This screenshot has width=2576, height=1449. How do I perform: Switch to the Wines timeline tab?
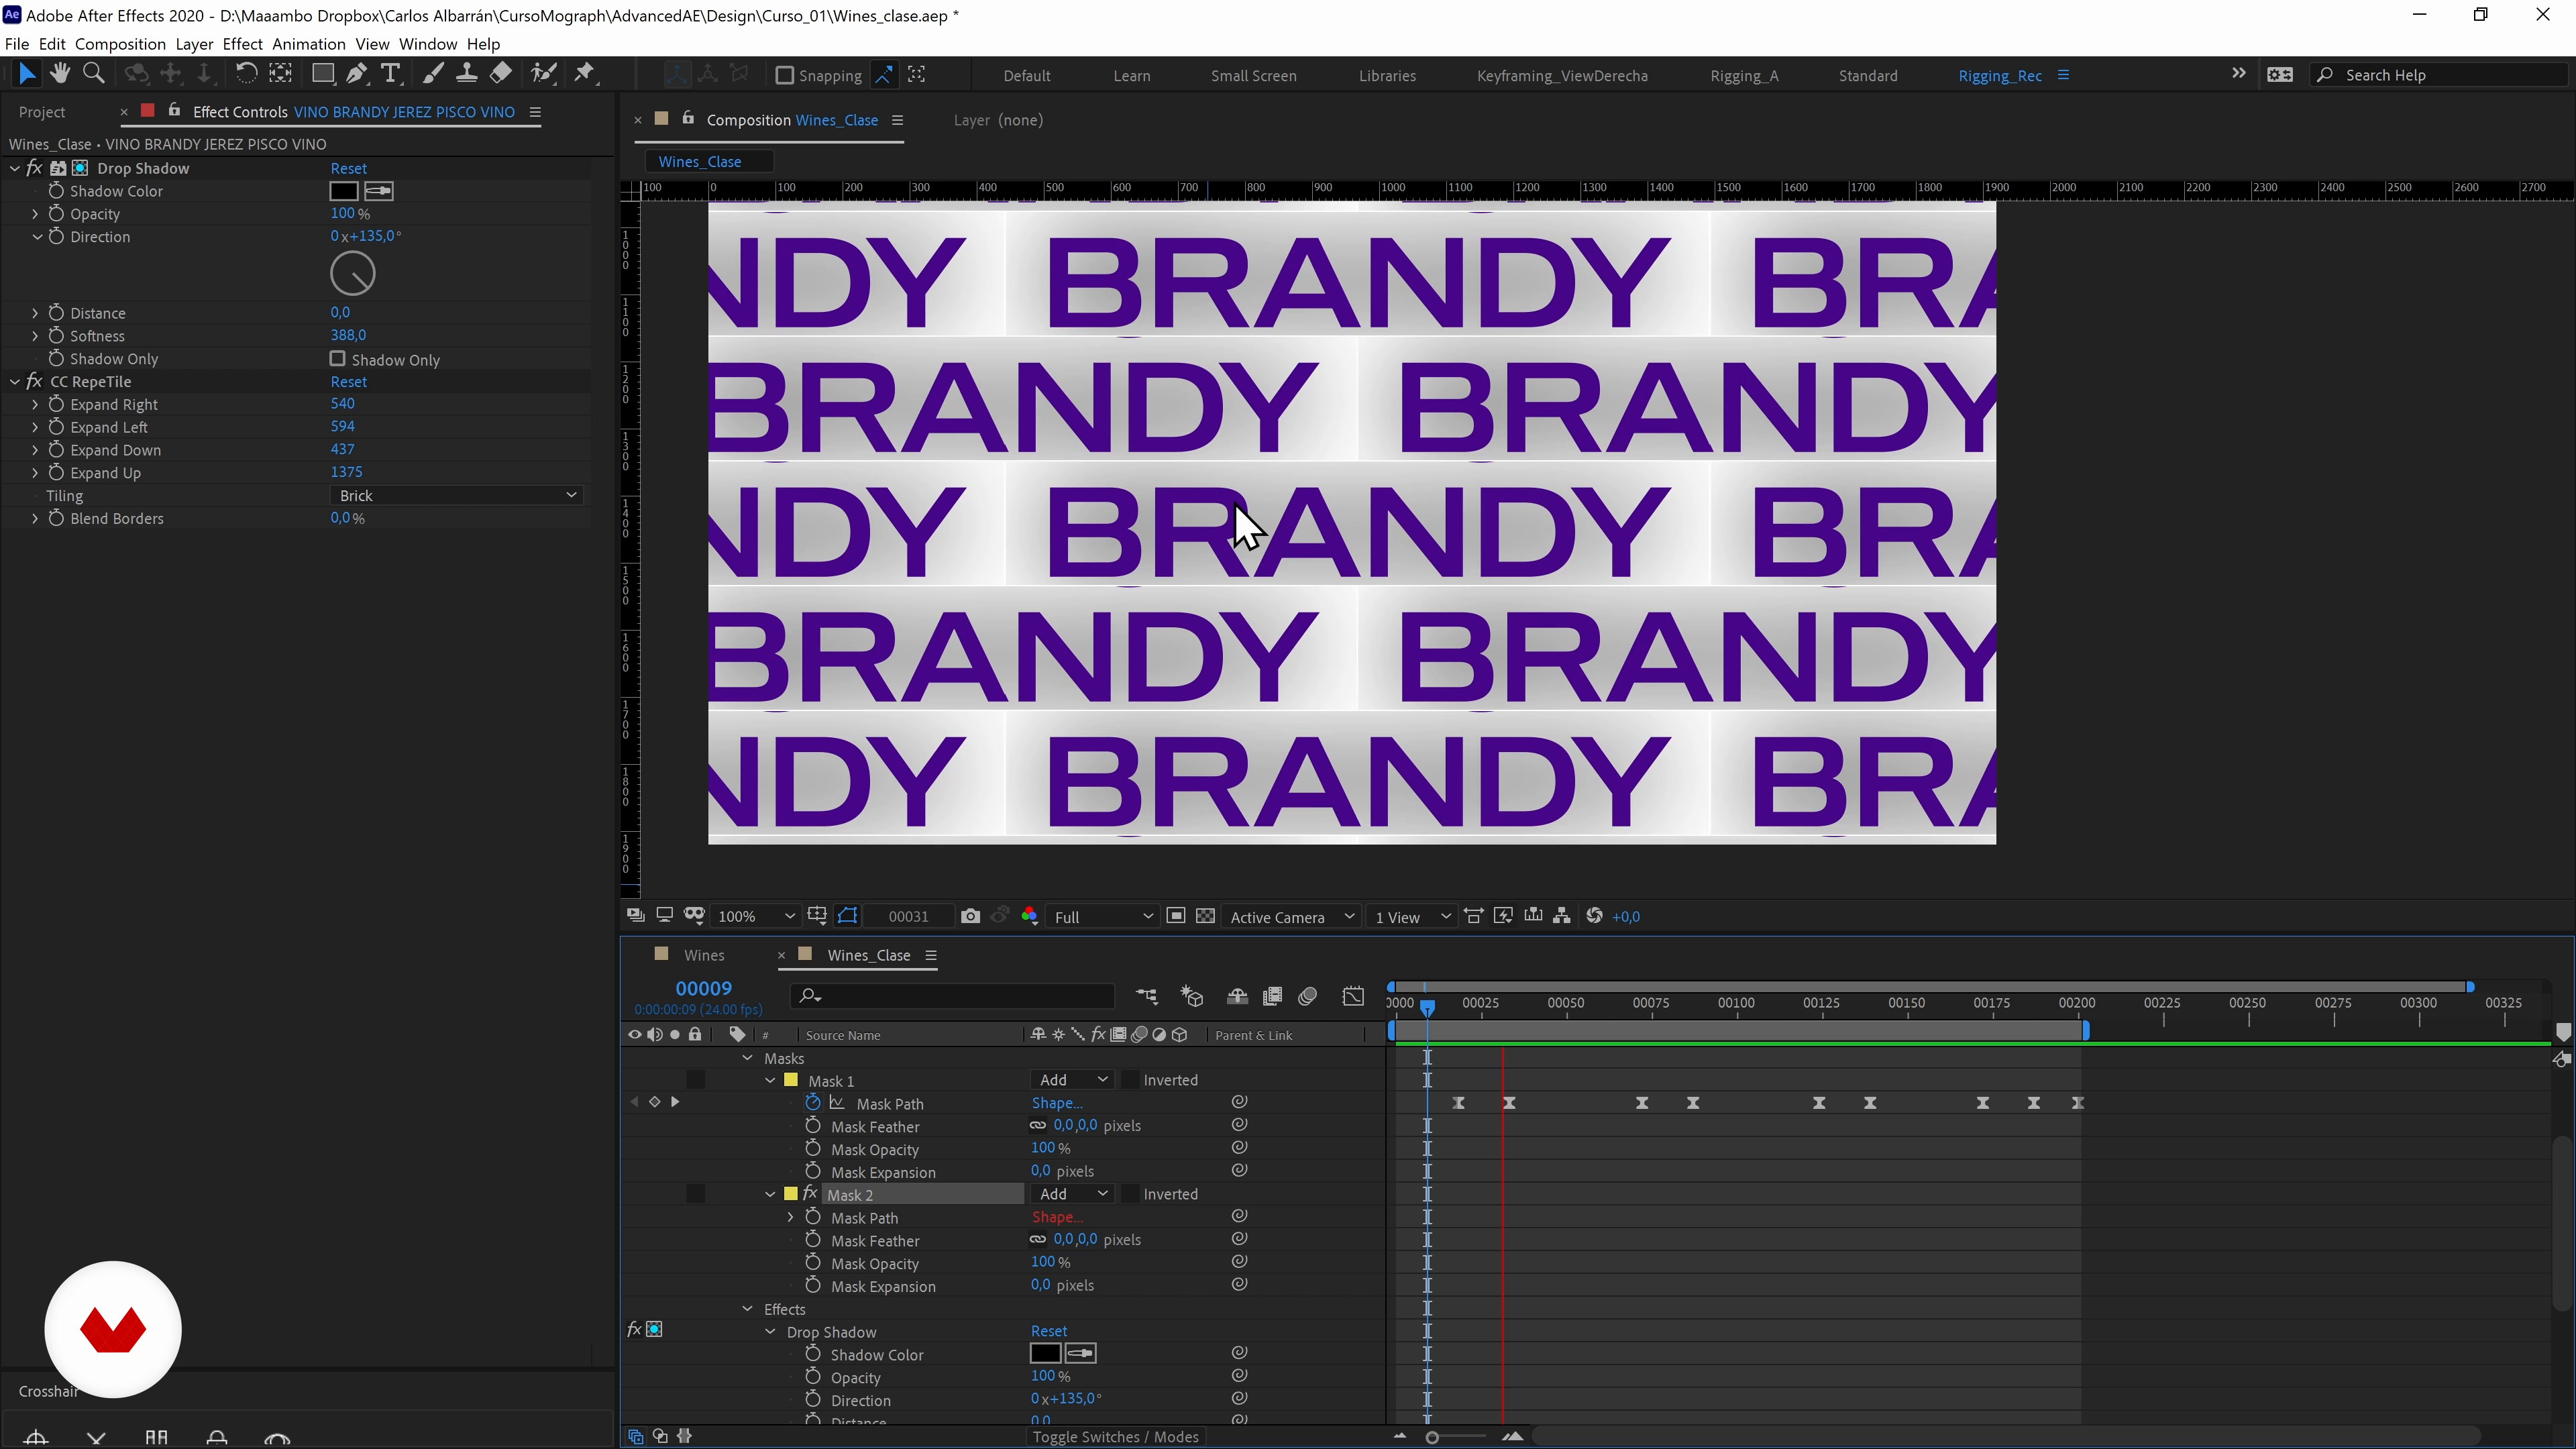[704, 955]
